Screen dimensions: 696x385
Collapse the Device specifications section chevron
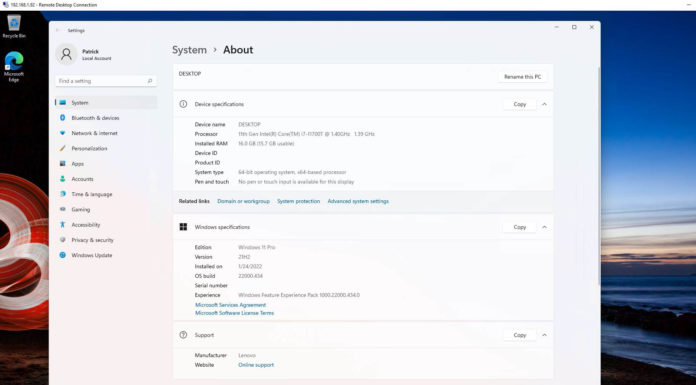click(544, 104)
